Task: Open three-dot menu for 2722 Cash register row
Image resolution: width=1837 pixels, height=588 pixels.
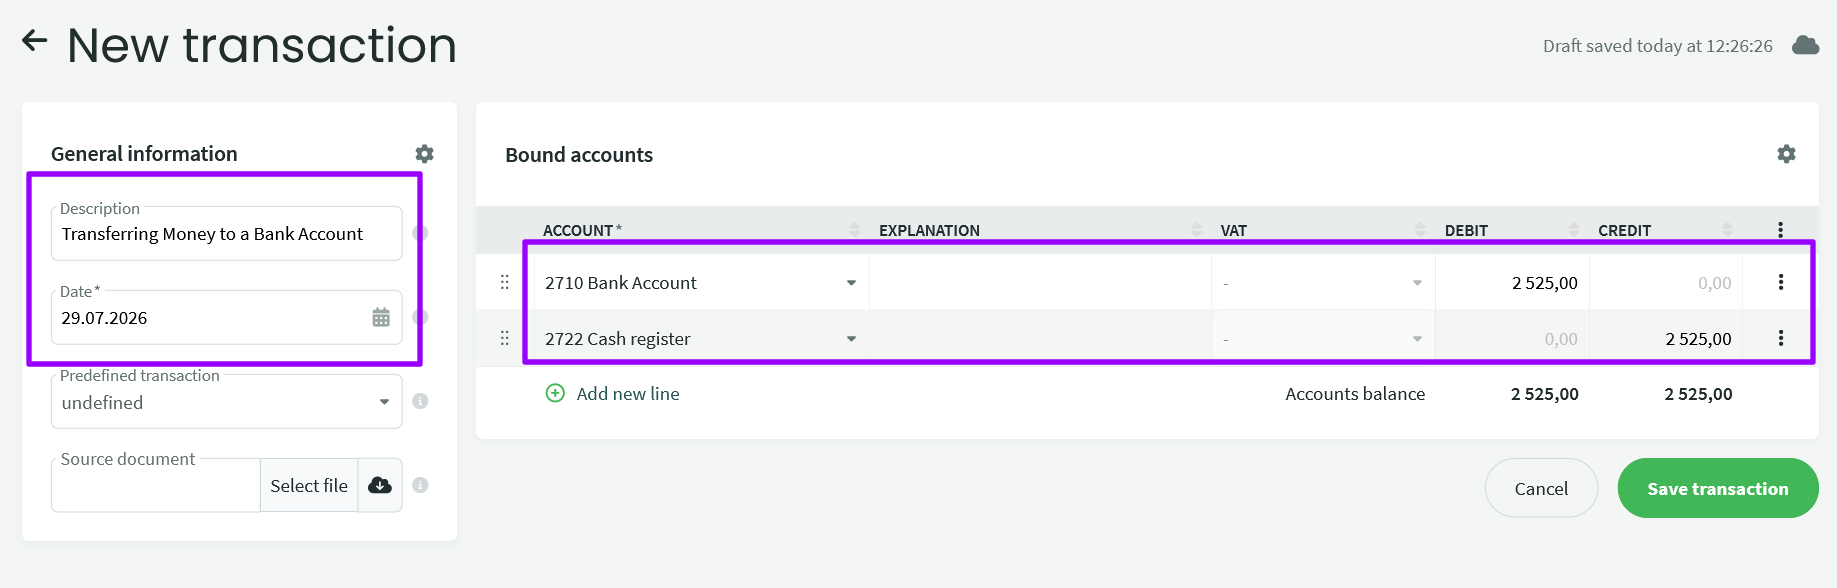Action: tap(1781, 338)
